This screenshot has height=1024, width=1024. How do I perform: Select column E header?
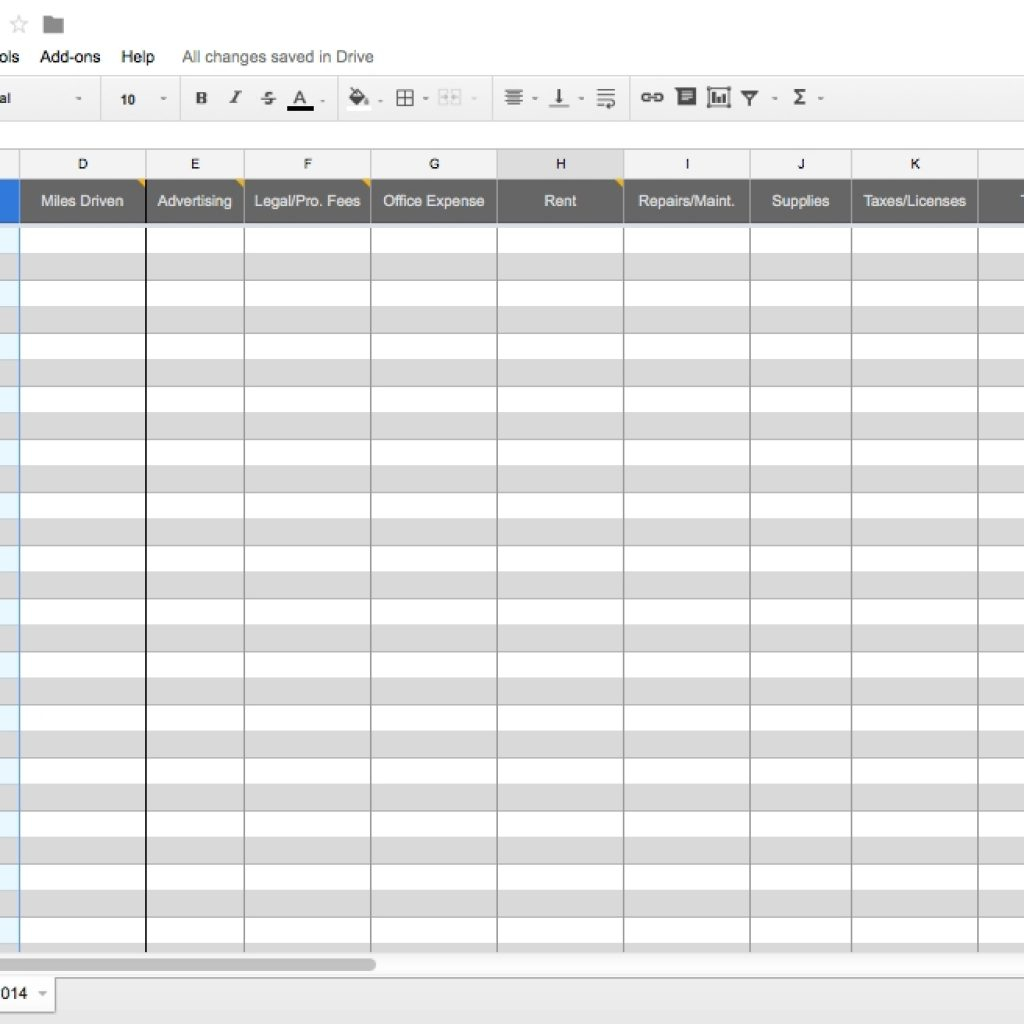pyautogui.click(x=195, y=164)
